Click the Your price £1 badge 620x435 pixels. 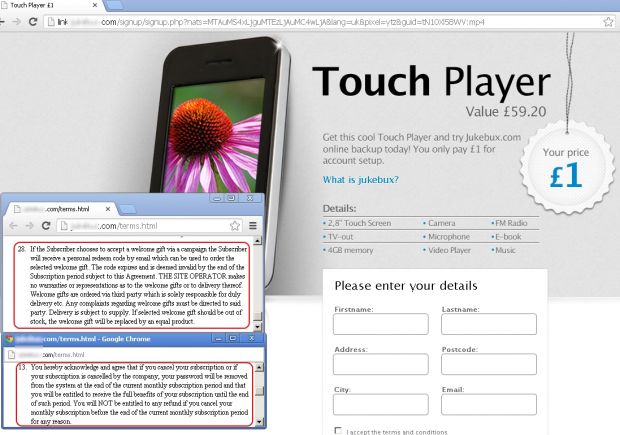coord(566,168)
